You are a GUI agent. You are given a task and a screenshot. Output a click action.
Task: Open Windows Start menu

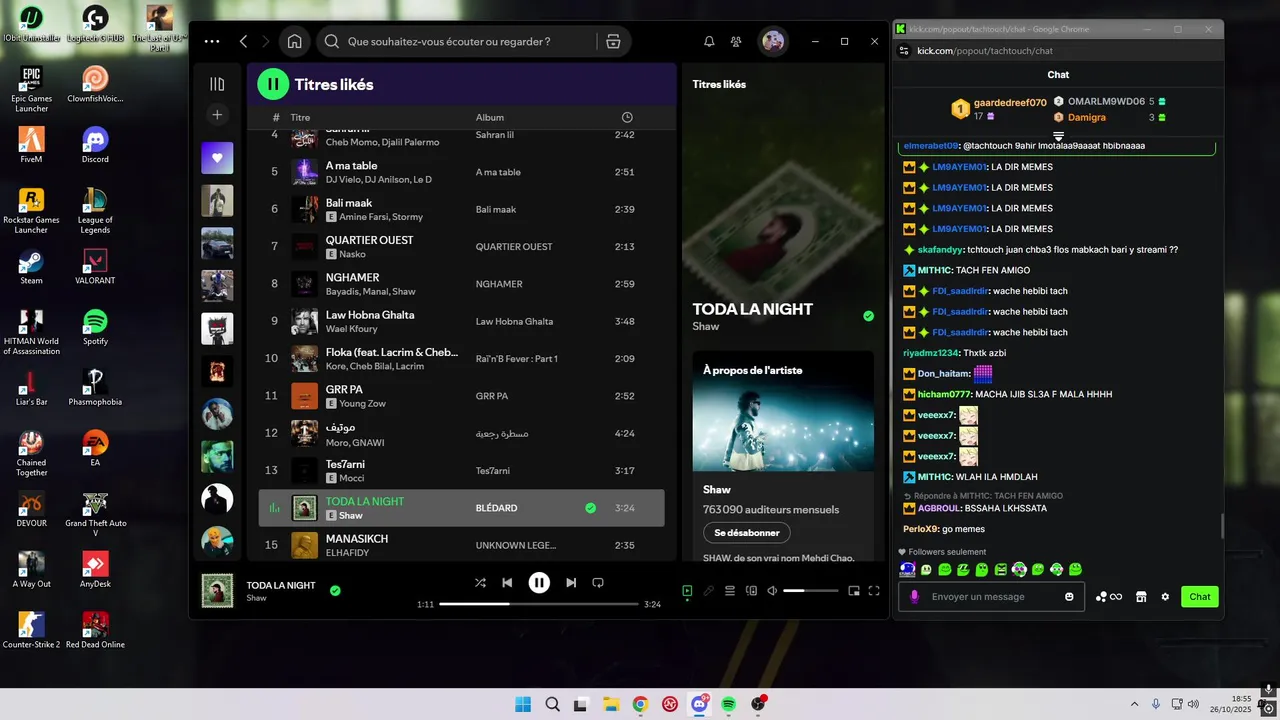coord(523,704)
